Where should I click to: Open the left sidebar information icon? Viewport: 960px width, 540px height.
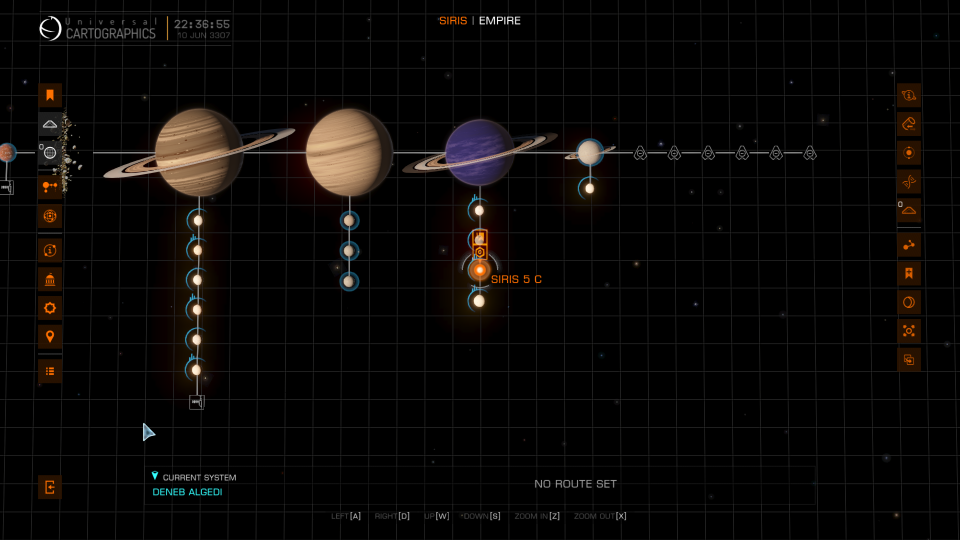50,250
